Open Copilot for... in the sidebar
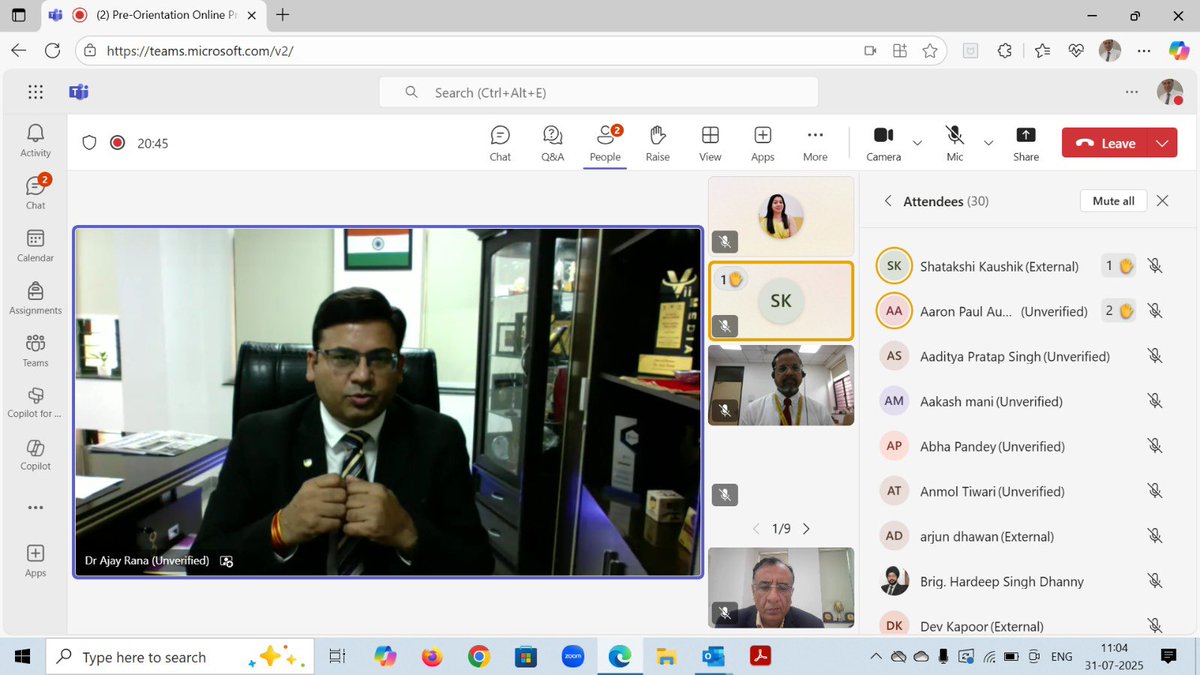The image size is (1200, 675). pos(35,402)
